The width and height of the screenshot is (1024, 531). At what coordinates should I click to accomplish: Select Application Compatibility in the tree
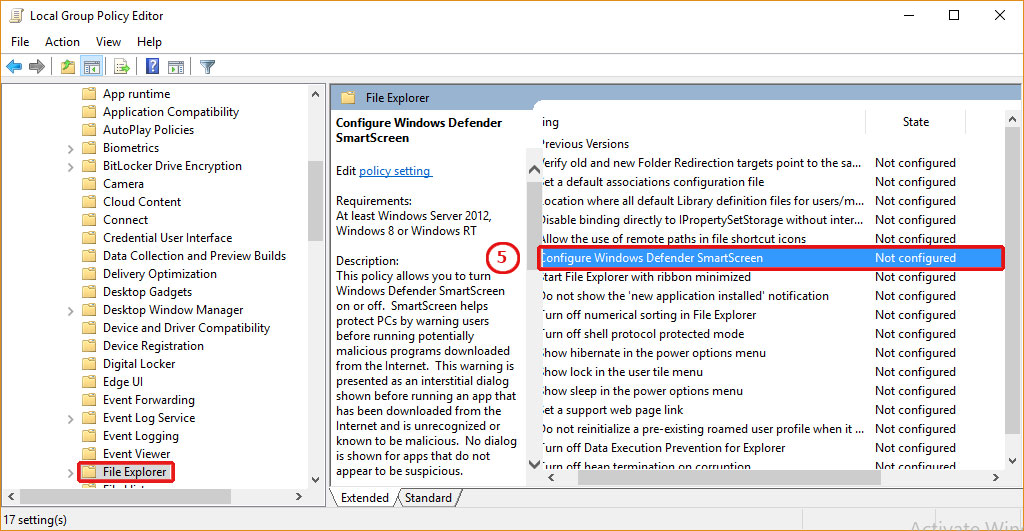pyautogui.click(x=170, y=112)
